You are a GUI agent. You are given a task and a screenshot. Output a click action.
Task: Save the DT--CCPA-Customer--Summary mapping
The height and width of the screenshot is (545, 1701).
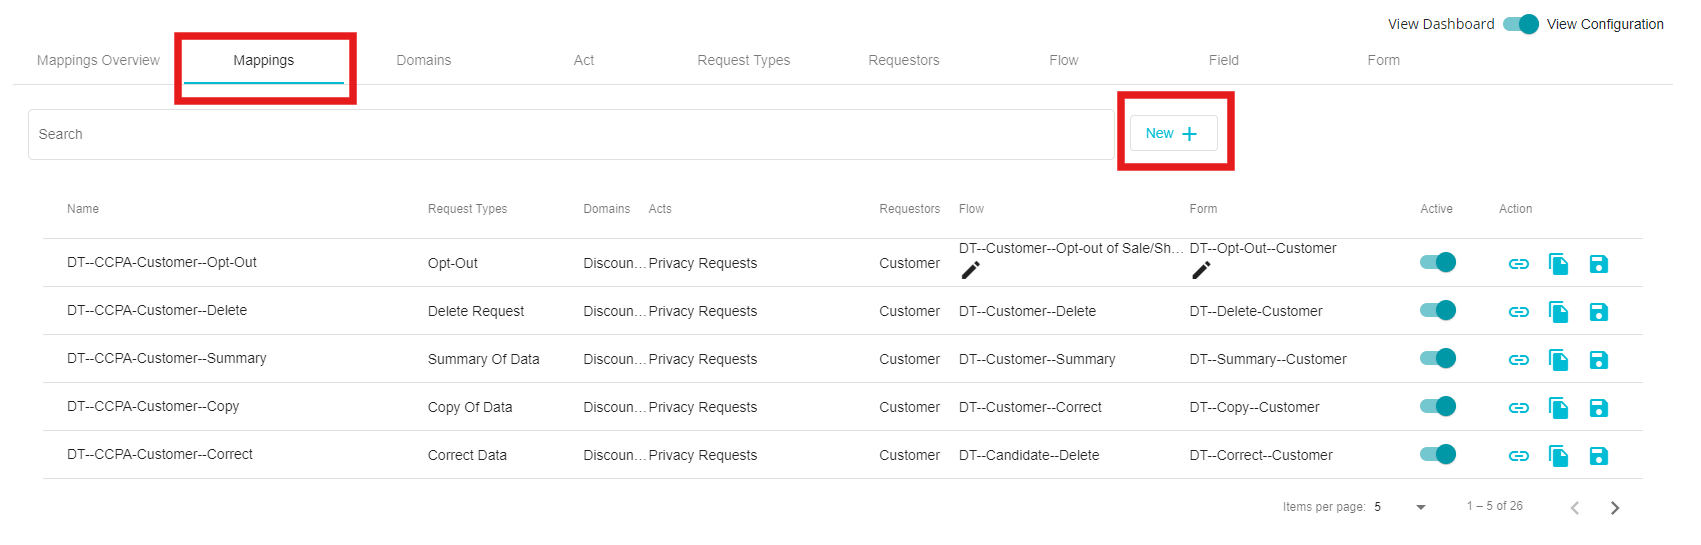click(x=1598, y=360)
